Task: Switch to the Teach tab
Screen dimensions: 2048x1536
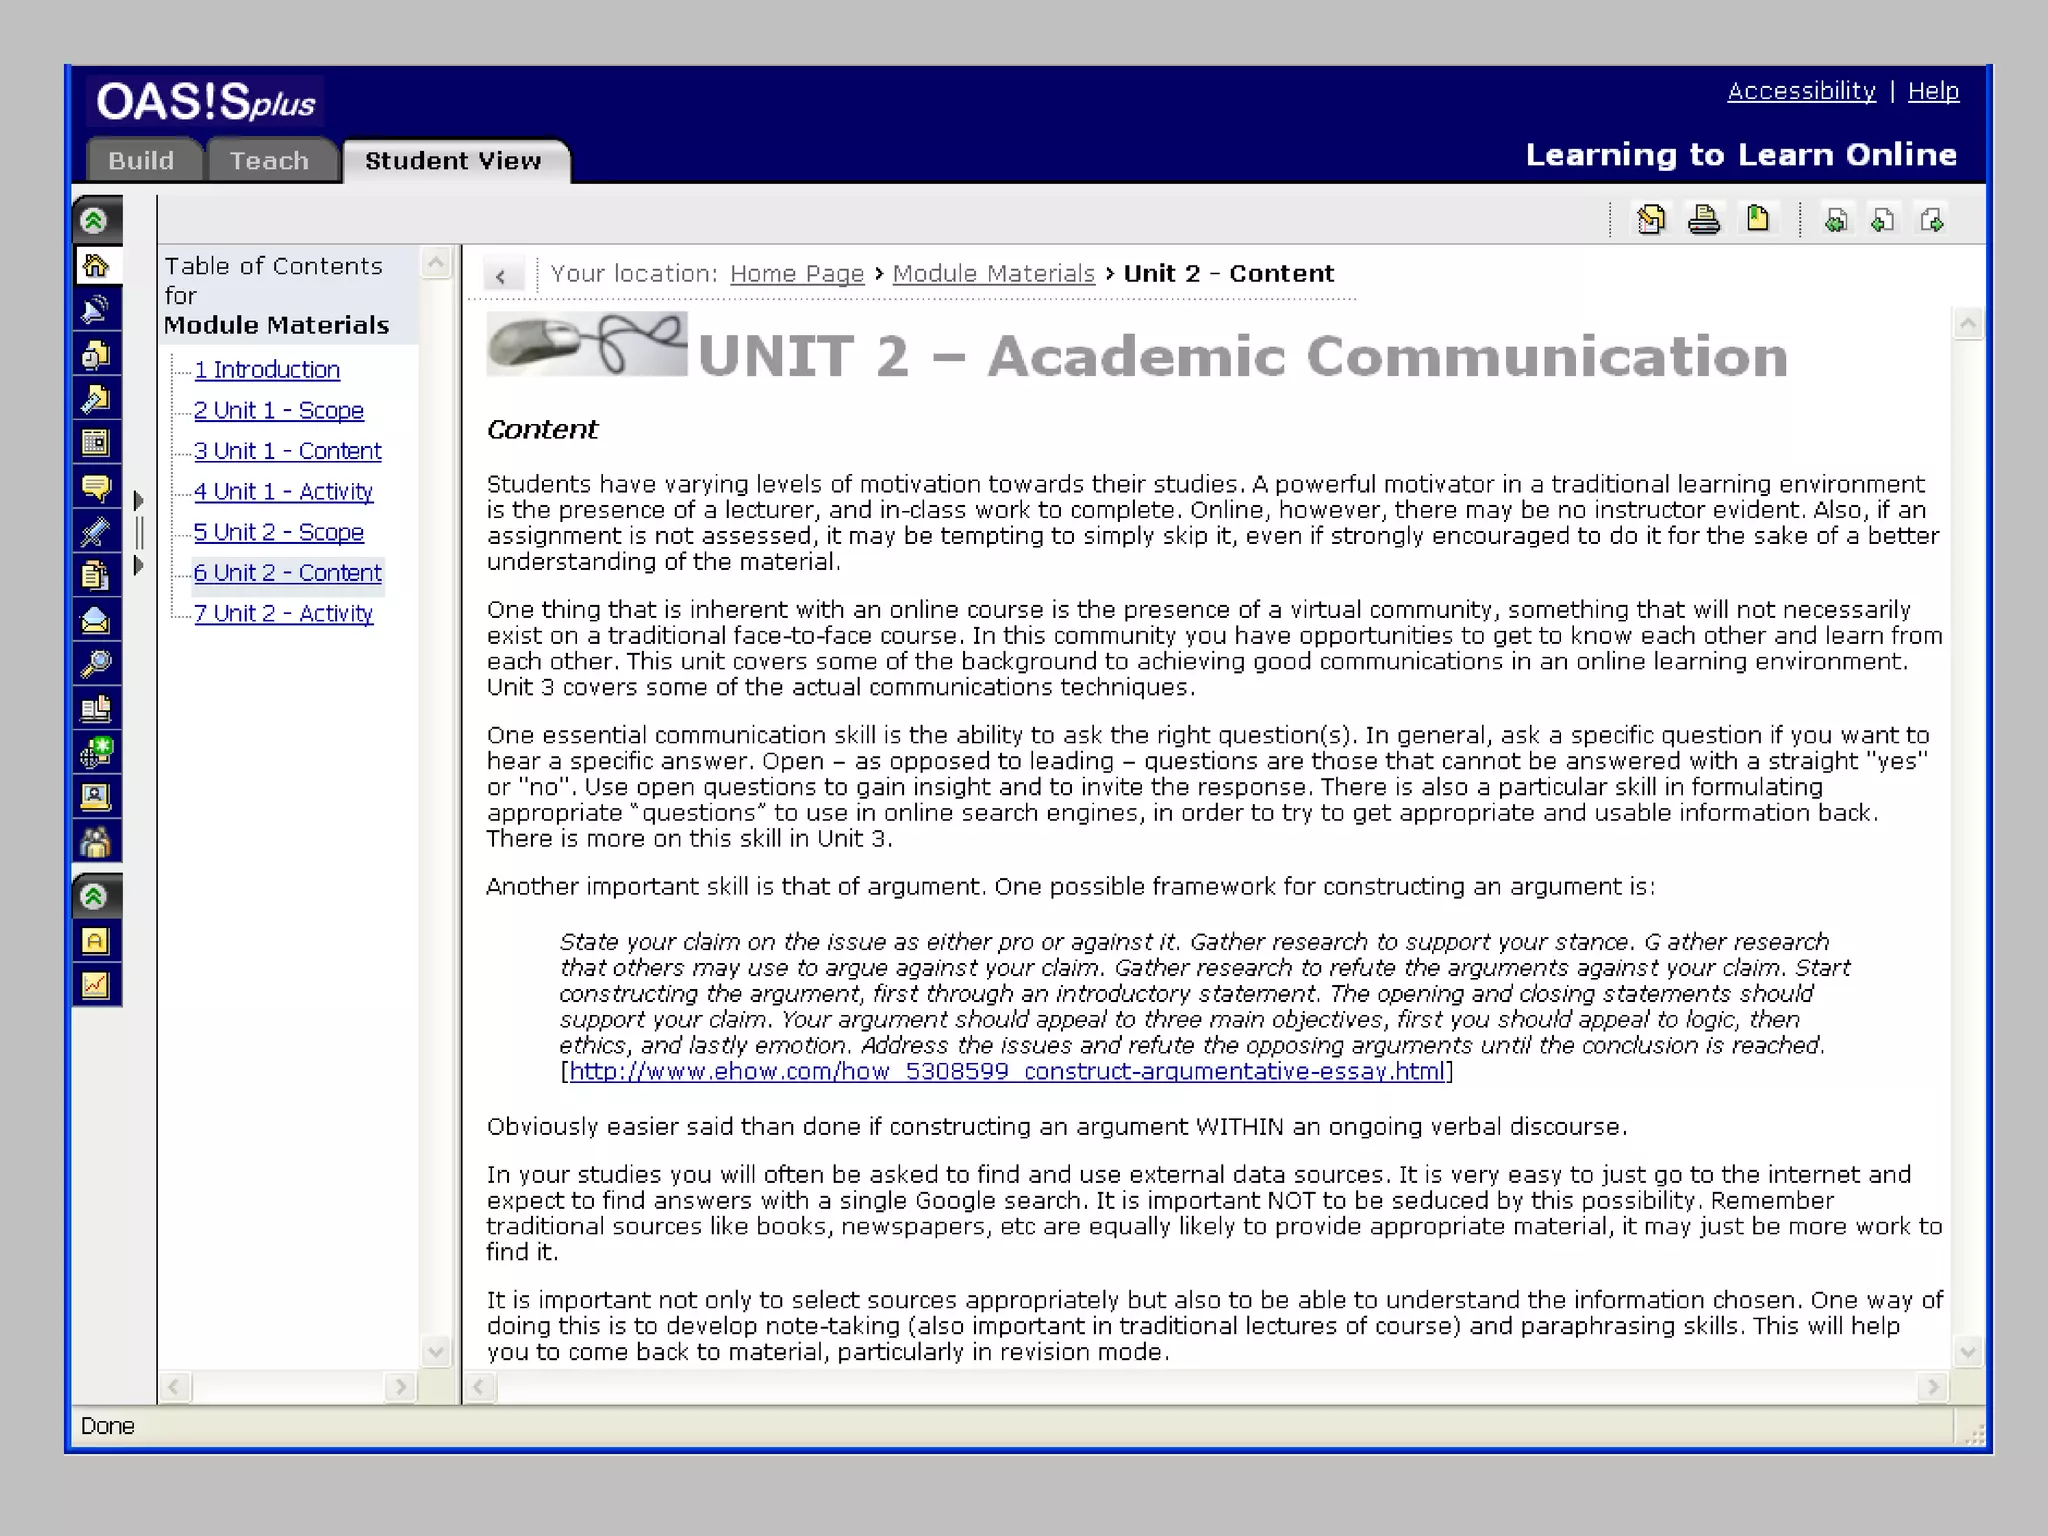Action: pyautogui.click(x=269, y=161)
